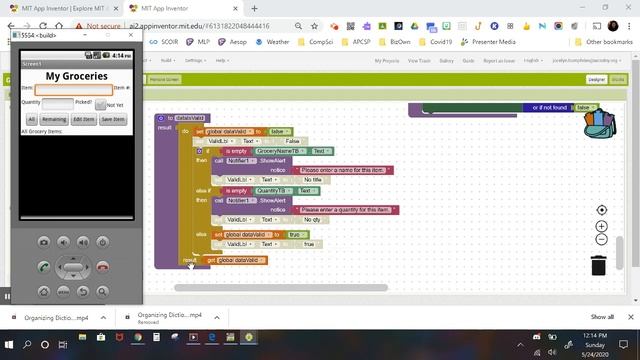Image resolution: width=640 pixels, height=360 pixels.
Task: Click the emulator power button
Action: (102, 242)
